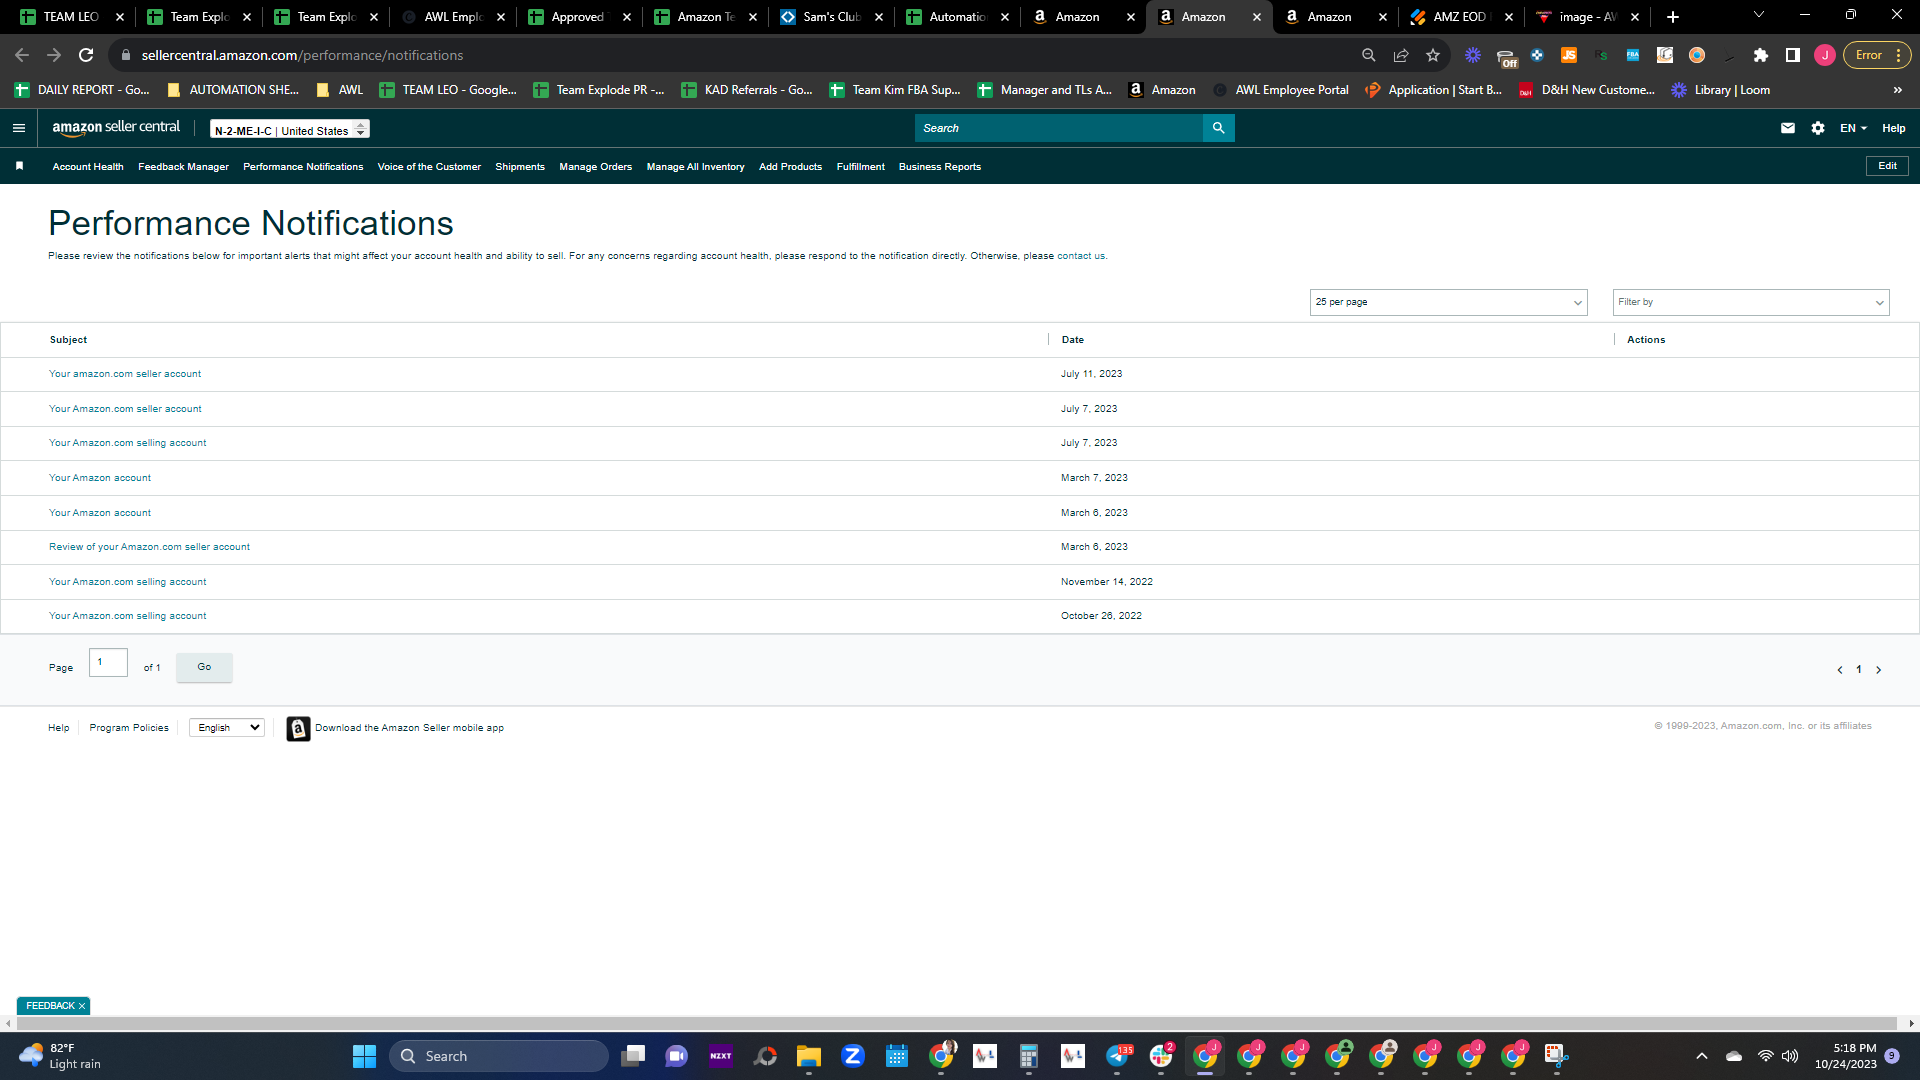Open the July 11, 2023 seller account notification

point(125,374)
